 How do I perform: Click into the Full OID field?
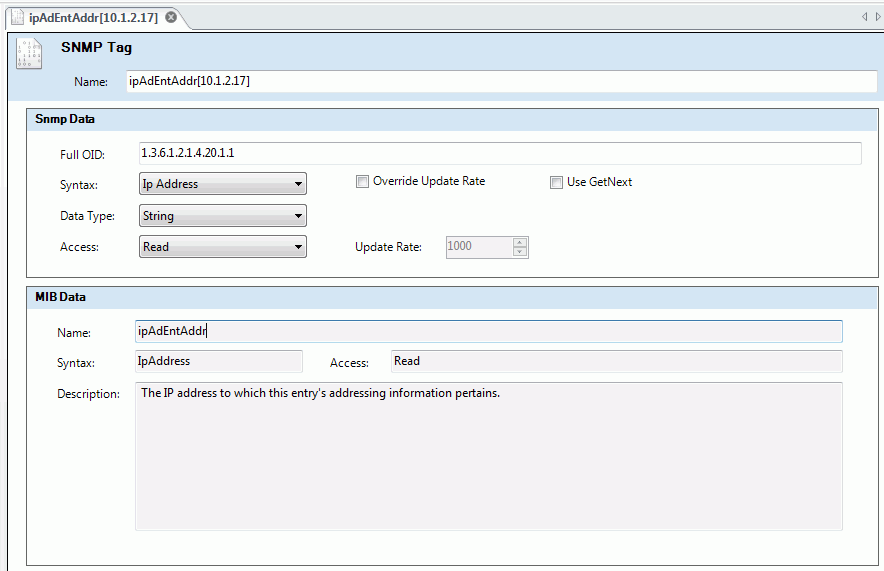coord(500,153)
